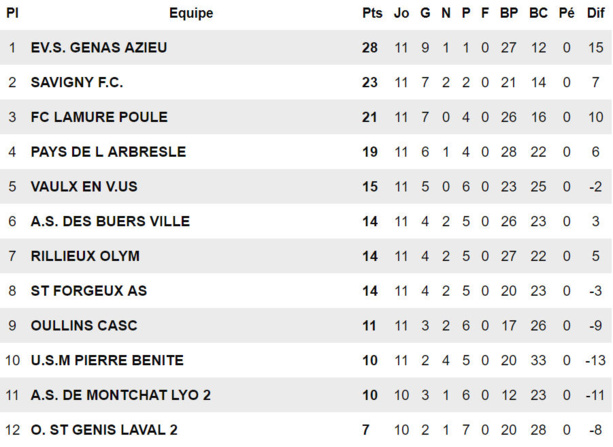Click the U.S.M PIERRE BENITE entry
613x447 pixels.
click(106, 360)
